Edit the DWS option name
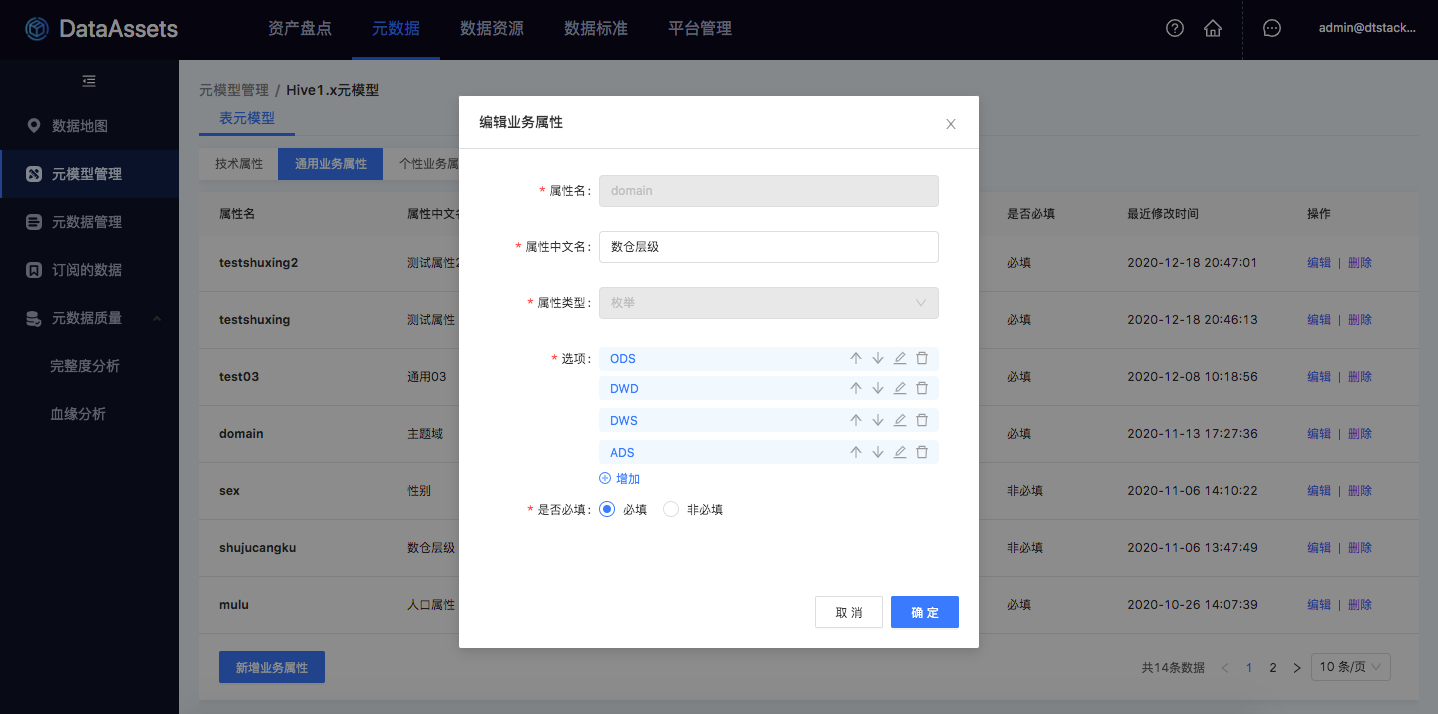The image size is (1438, 714). (x=900, y=421)
